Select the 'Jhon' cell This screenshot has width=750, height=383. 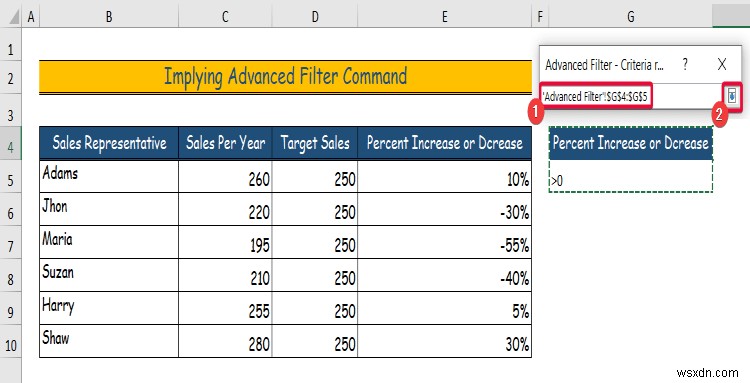(x=109, y=209)
